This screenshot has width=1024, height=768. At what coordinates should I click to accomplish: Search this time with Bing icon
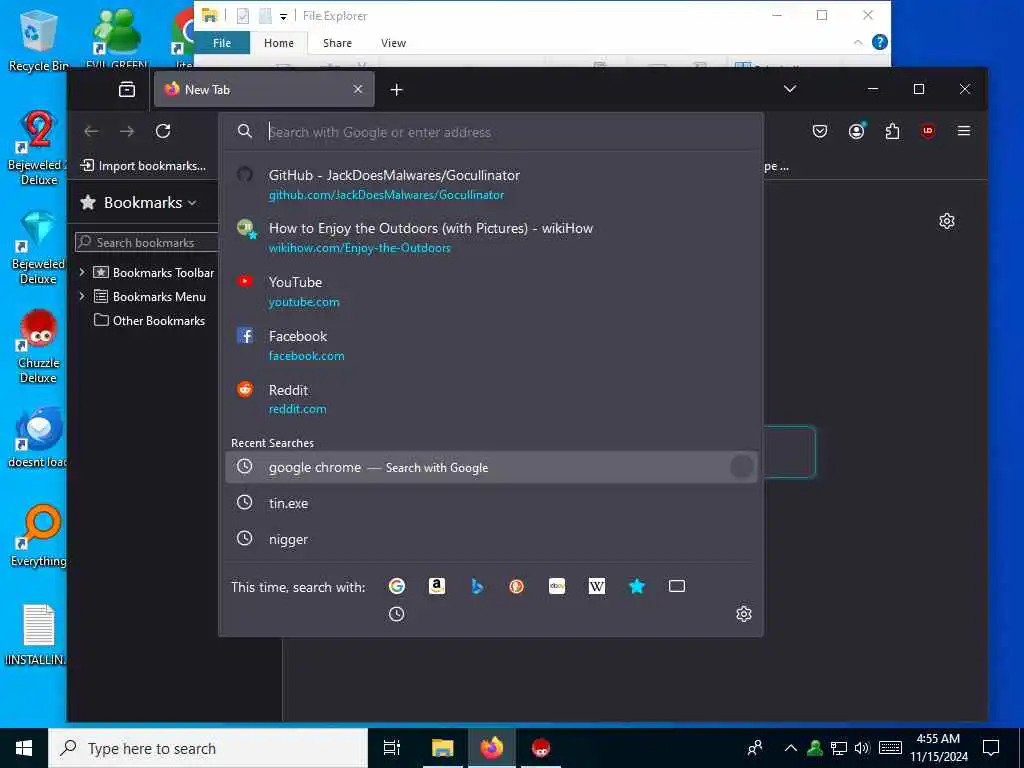coord(477,586)
